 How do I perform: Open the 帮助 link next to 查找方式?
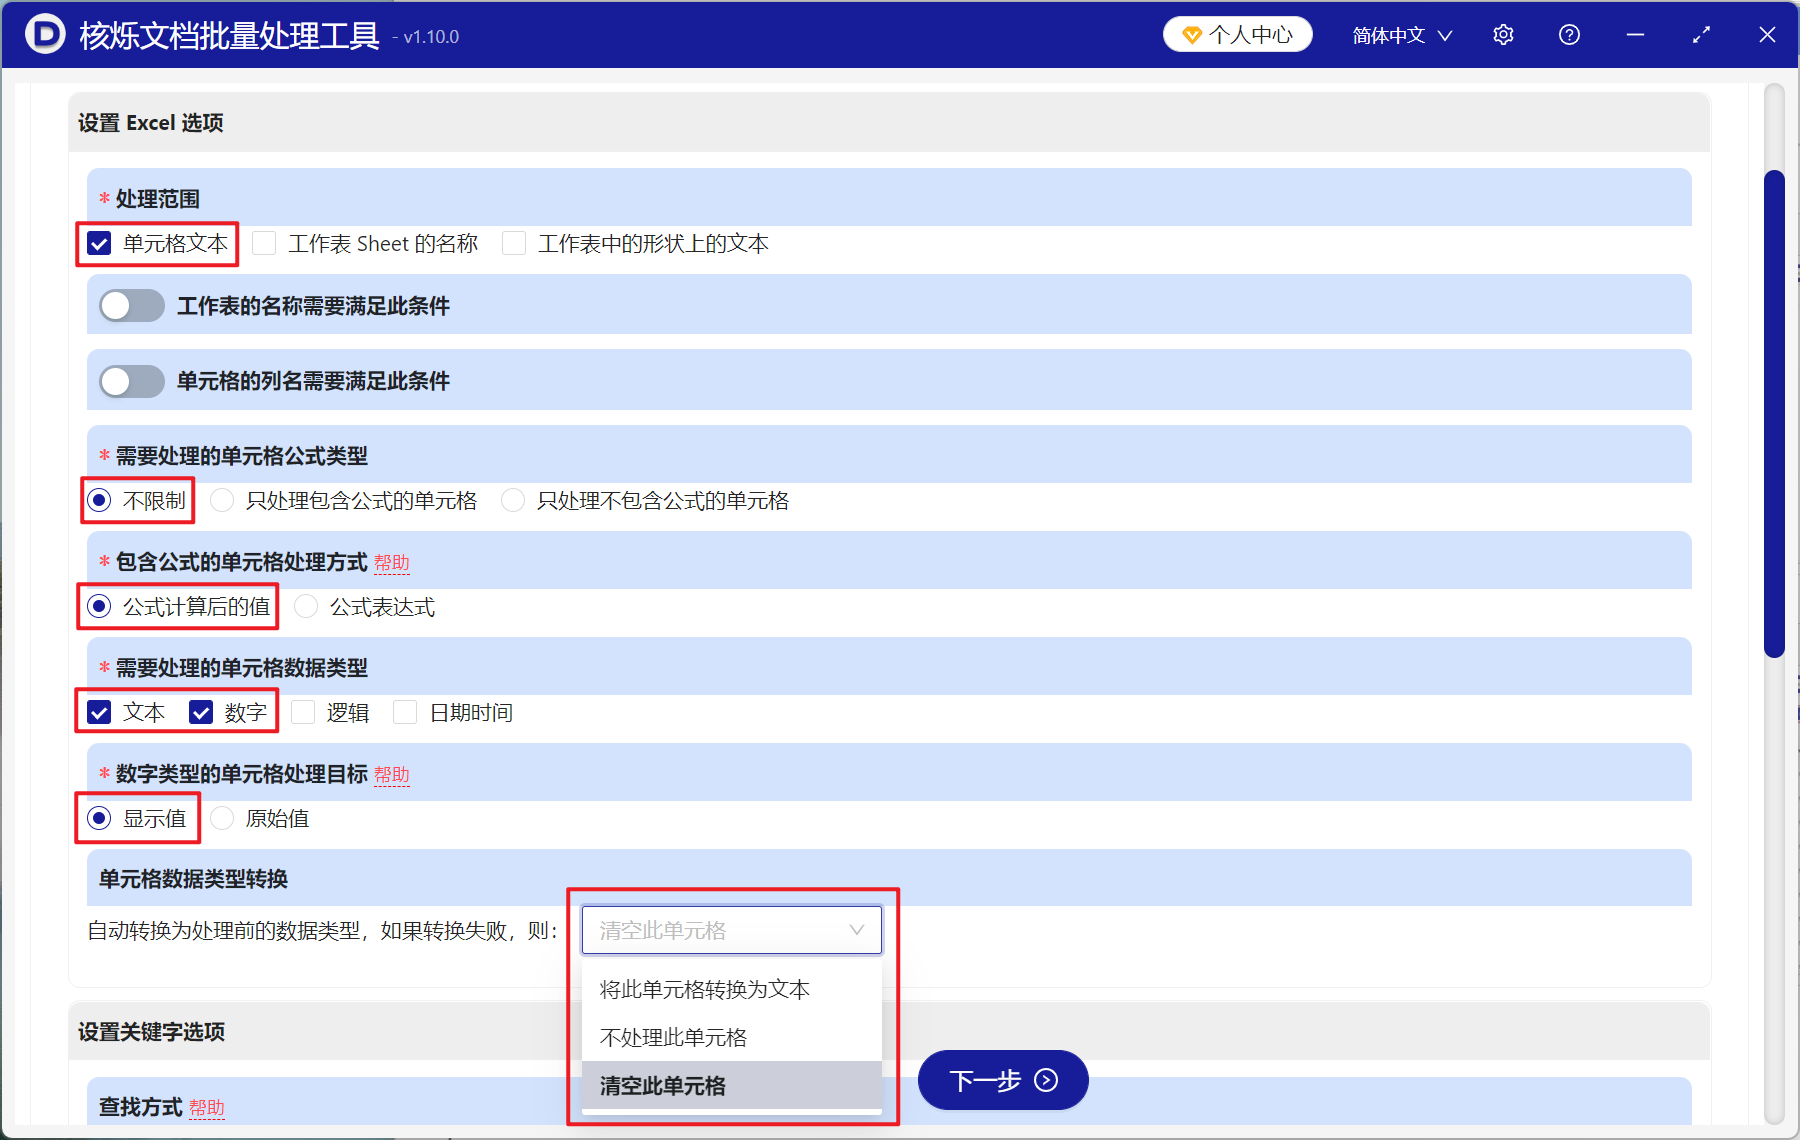coord(208,1107)
